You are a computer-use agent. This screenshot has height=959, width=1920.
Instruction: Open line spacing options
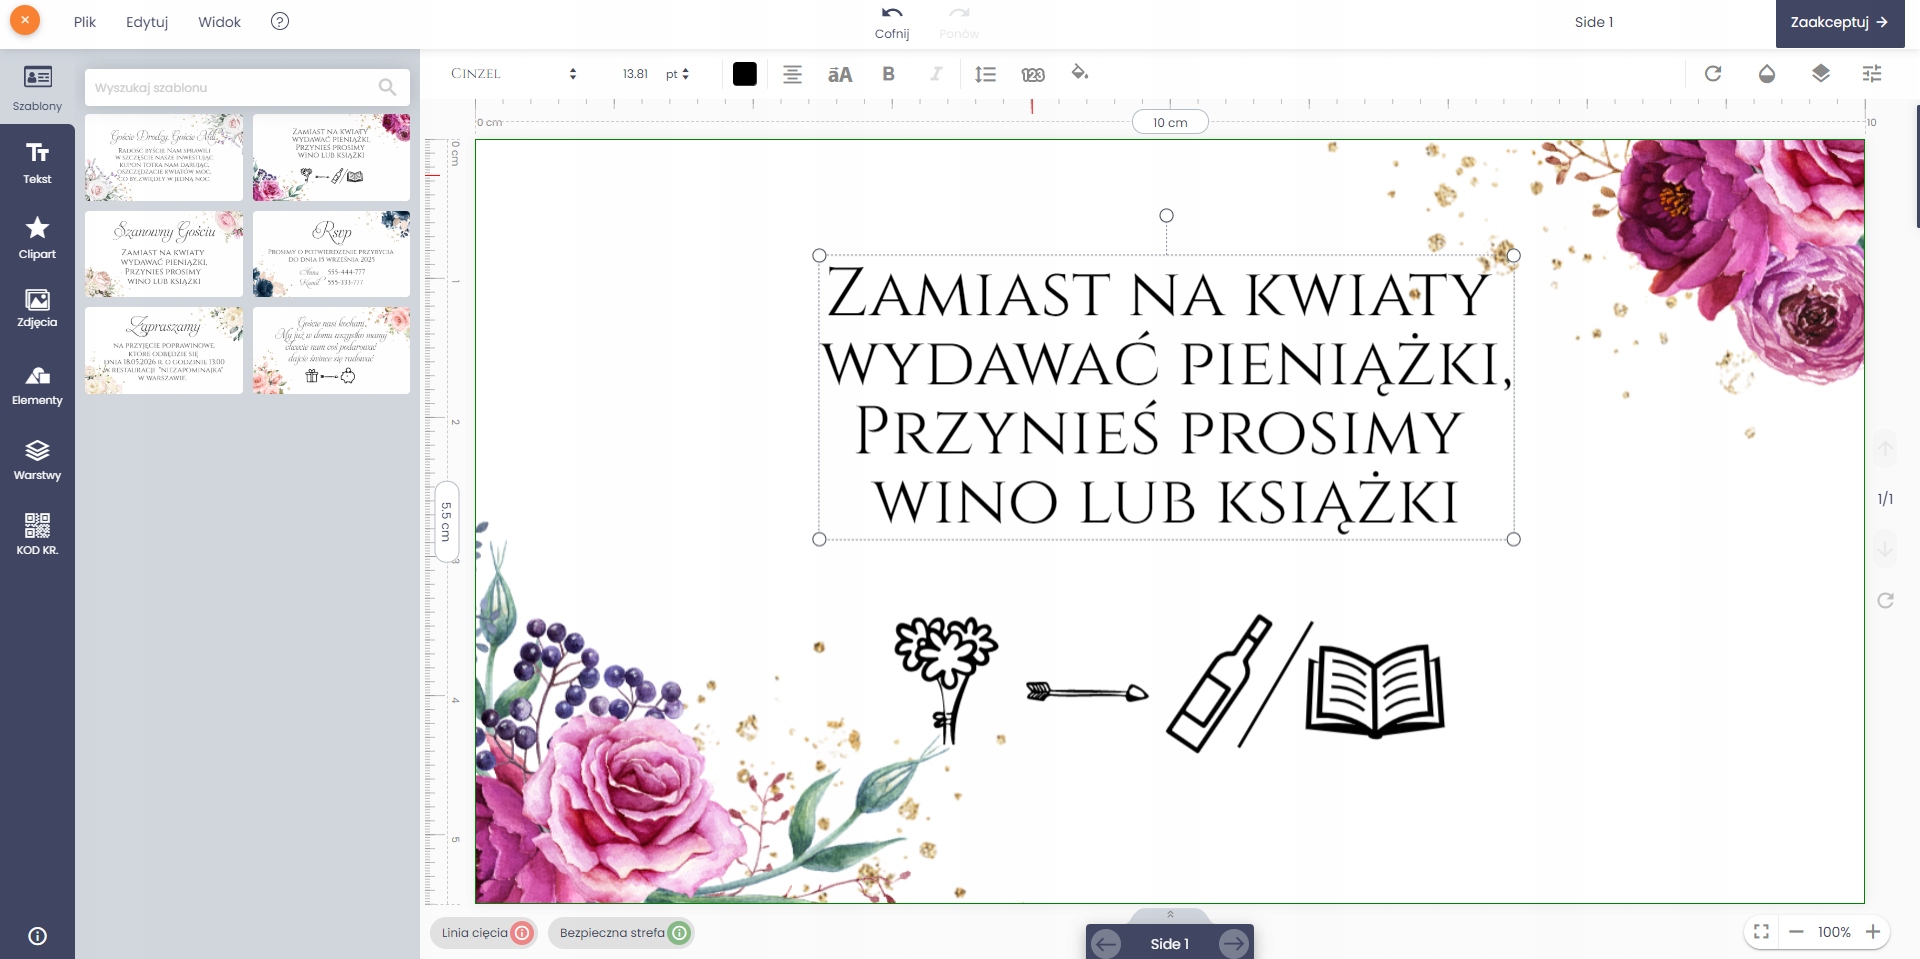click(x=985, y=74)
